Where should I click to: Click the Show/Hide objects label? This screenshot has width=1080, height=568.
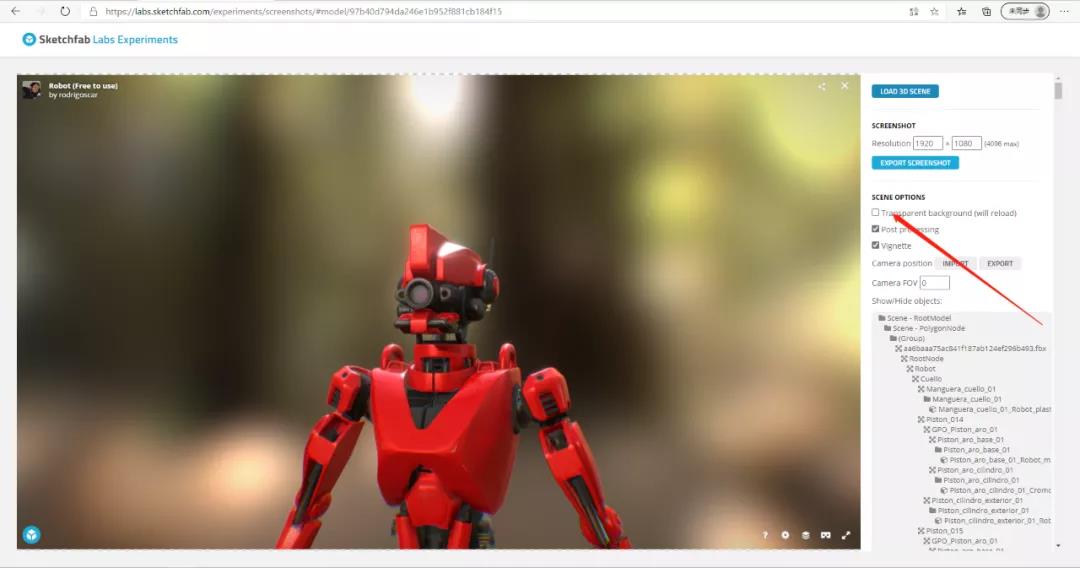[906, 301]
